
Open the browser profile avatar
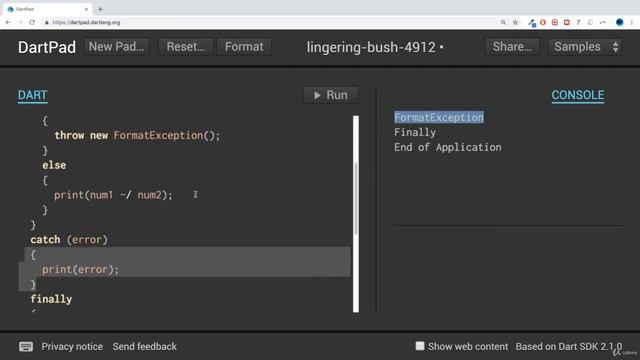(620, 22)
